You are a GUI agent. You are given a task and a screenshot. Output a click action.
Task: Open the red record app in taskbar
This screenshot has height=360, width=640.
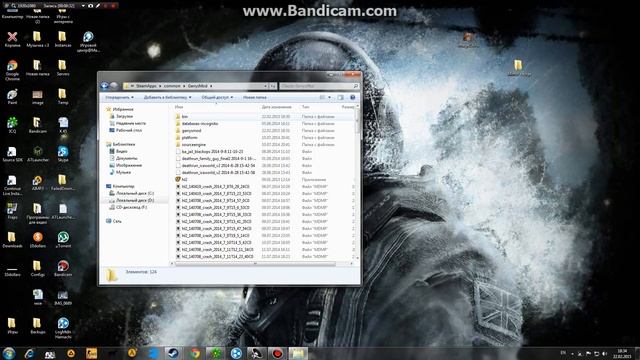tap(277, 353)
